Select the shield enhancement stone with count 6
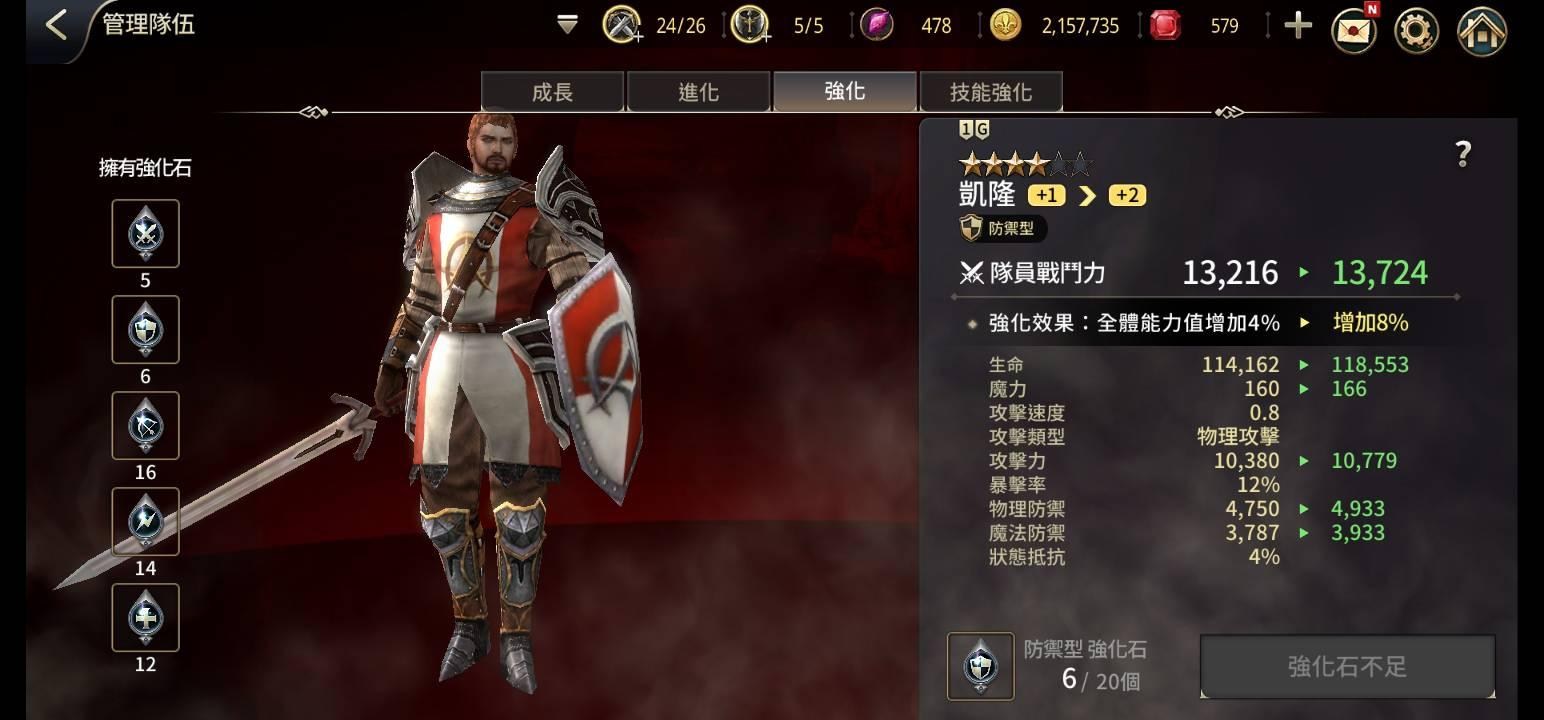Image resolution: width=1544 pixels, height=720 pixels. (x=145, y=330)
